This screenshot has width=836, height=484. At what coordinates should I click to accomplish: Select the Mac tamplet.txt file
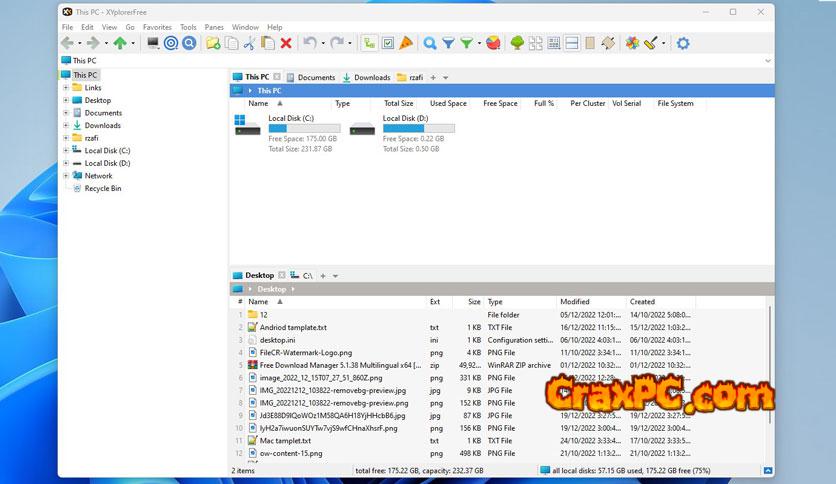click(x=285, y=440)
